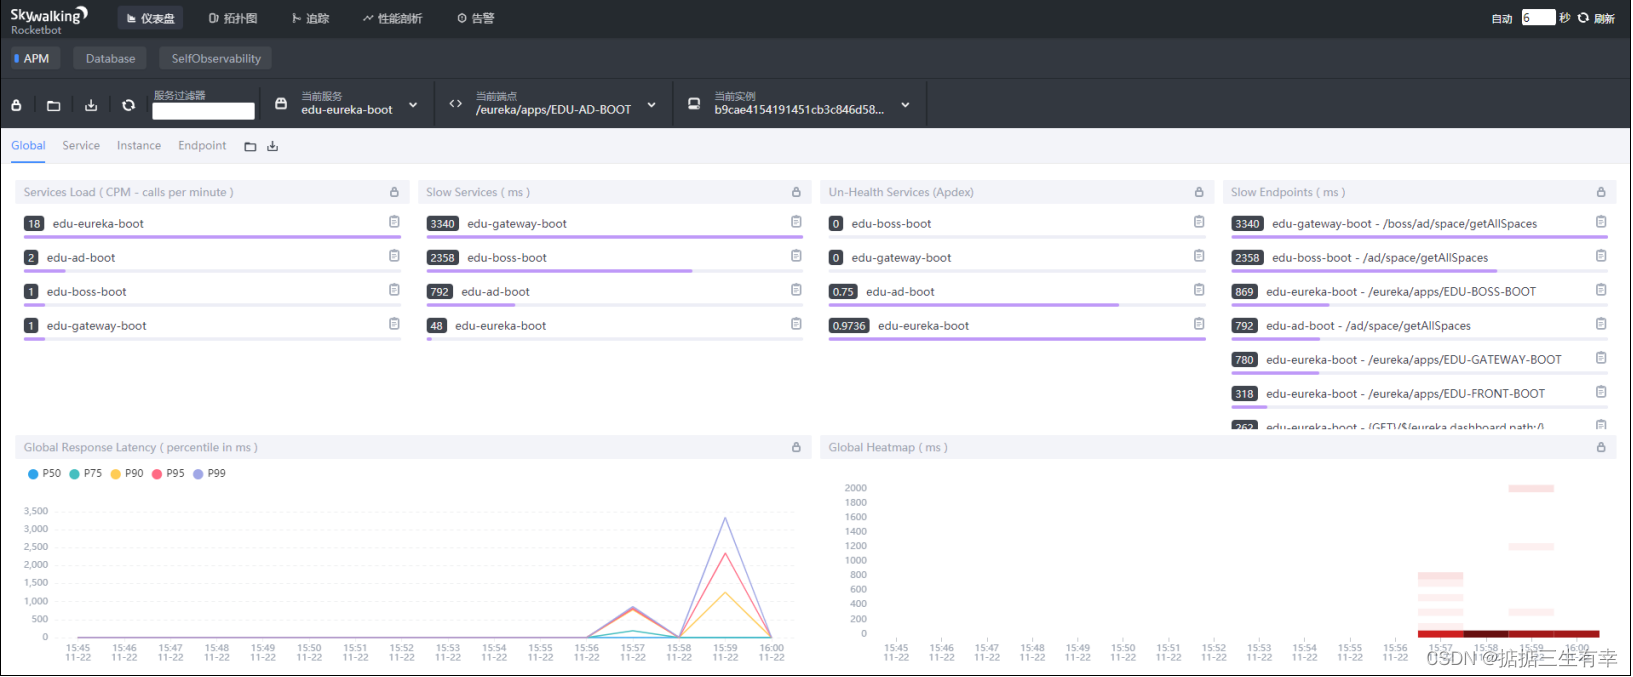Screen dimensions: 1633x677
Task: Copy edu-eureka-boot in the Slow Services list
Action: pyautogui.click(x=796, y=324)
